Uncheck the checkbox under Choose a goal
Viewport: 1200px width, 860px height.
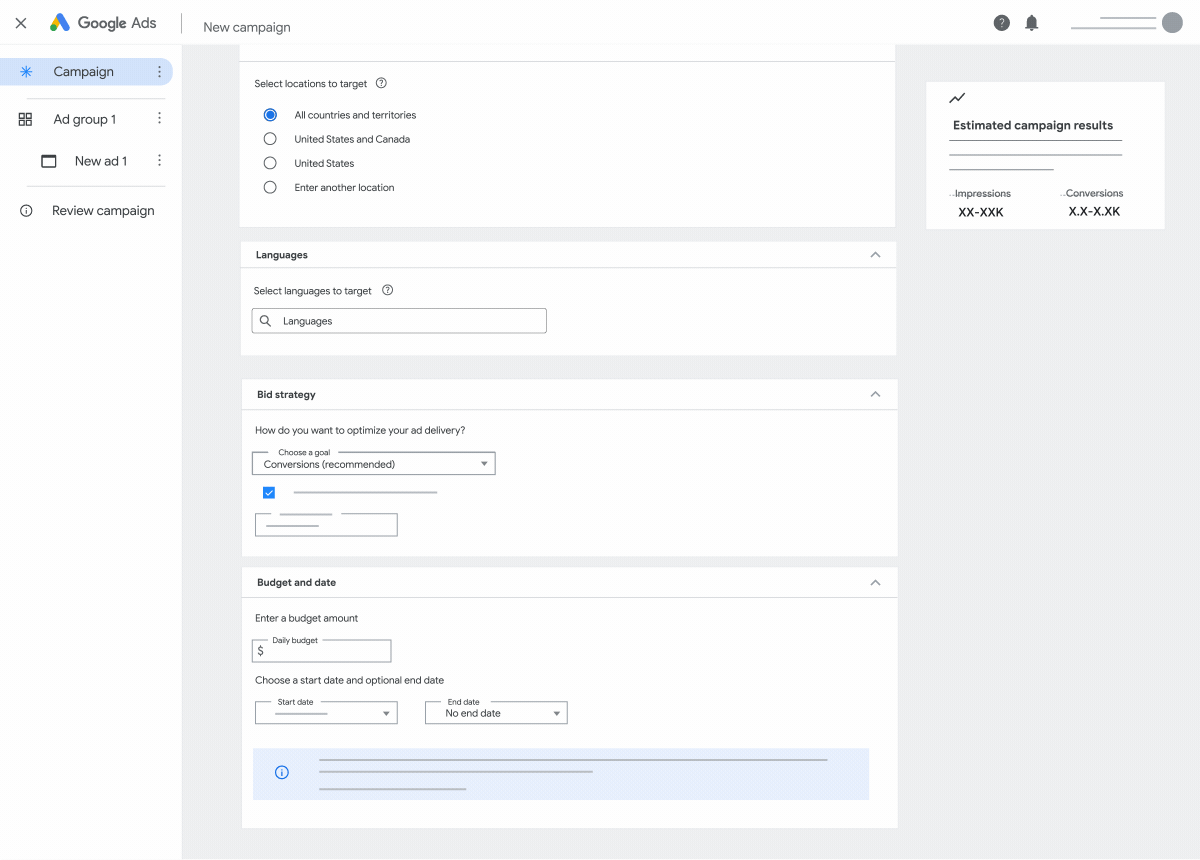[268, 492]
